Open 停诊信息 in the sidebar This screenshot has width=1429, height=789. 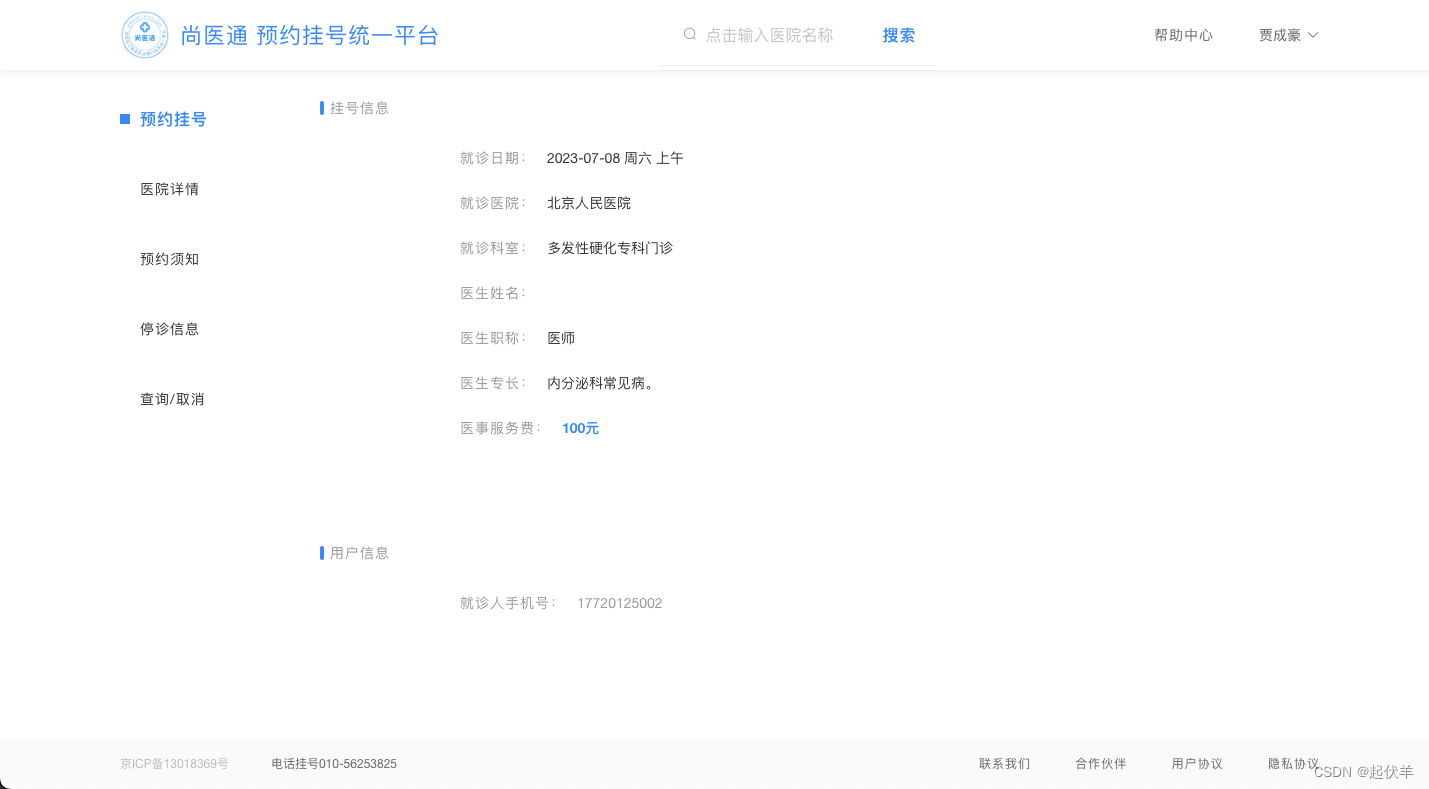pos(170,329)
